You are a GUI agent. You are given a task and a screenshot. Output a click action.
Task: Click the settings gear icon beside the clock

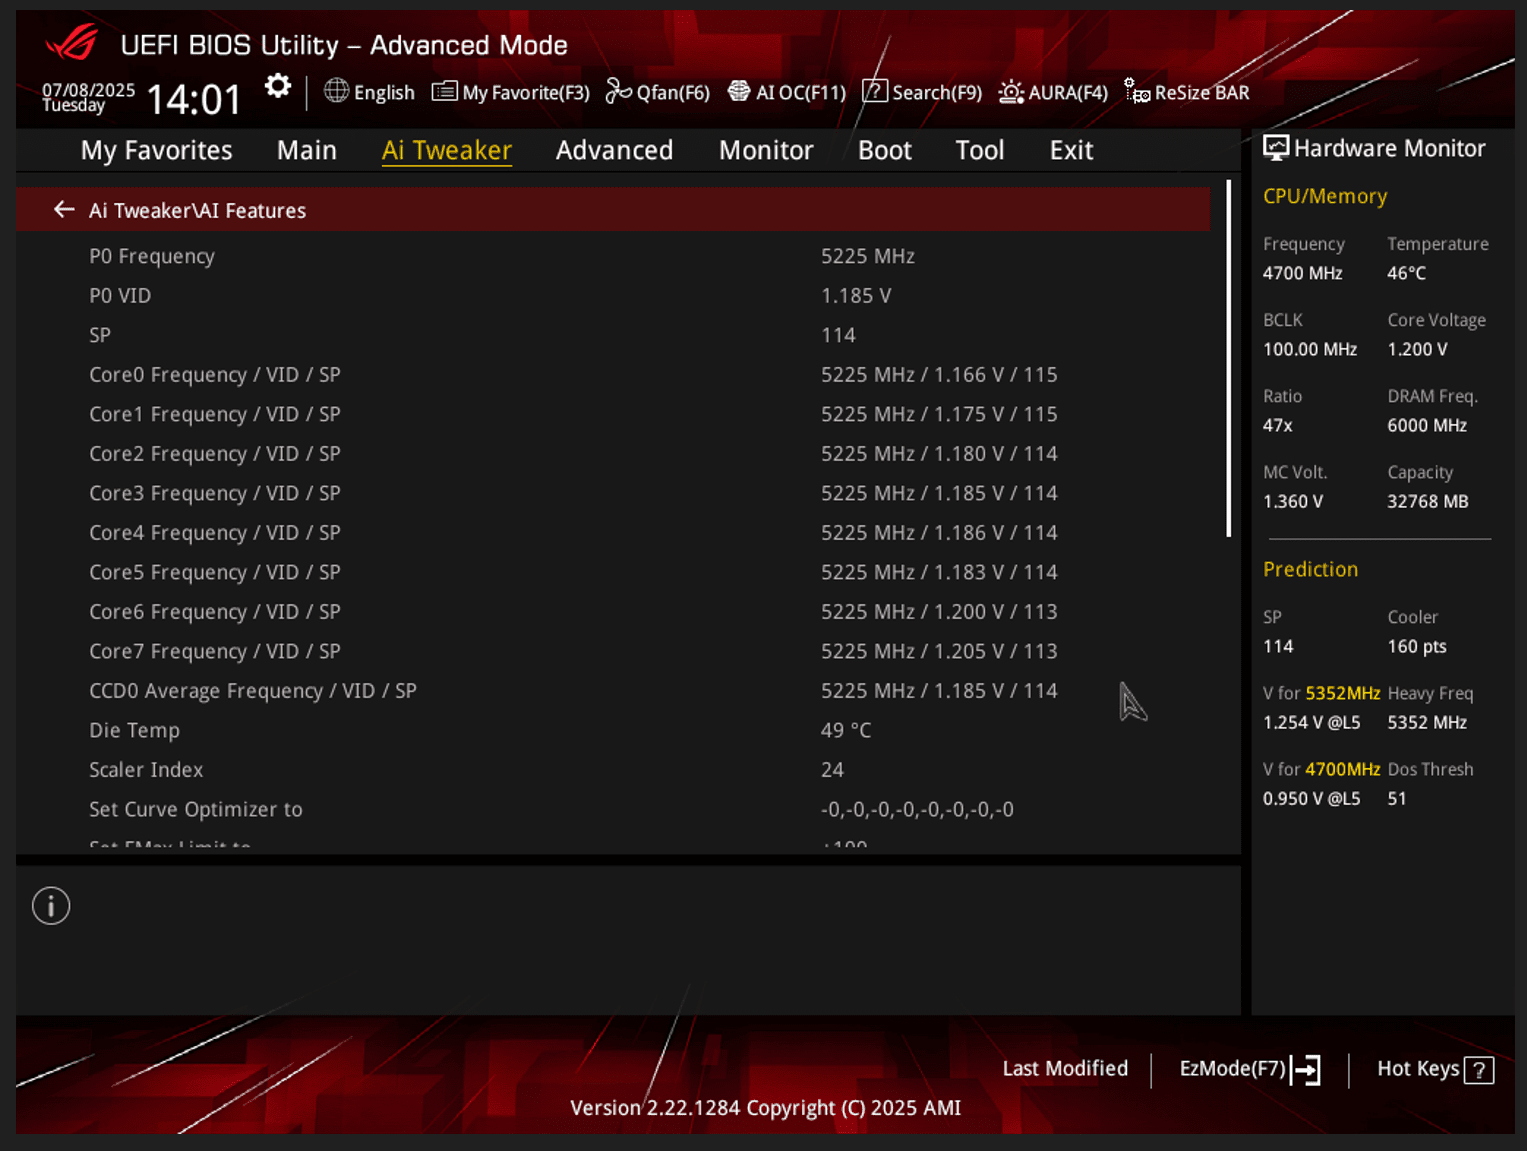tap(278, 87)
